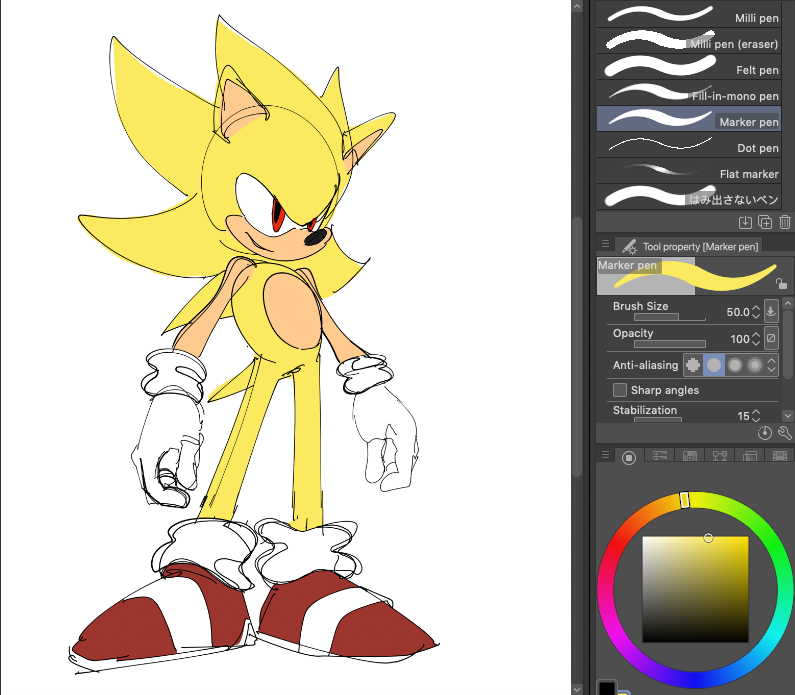
Task: Switch to the Color History tab
Action: point(779,456)
